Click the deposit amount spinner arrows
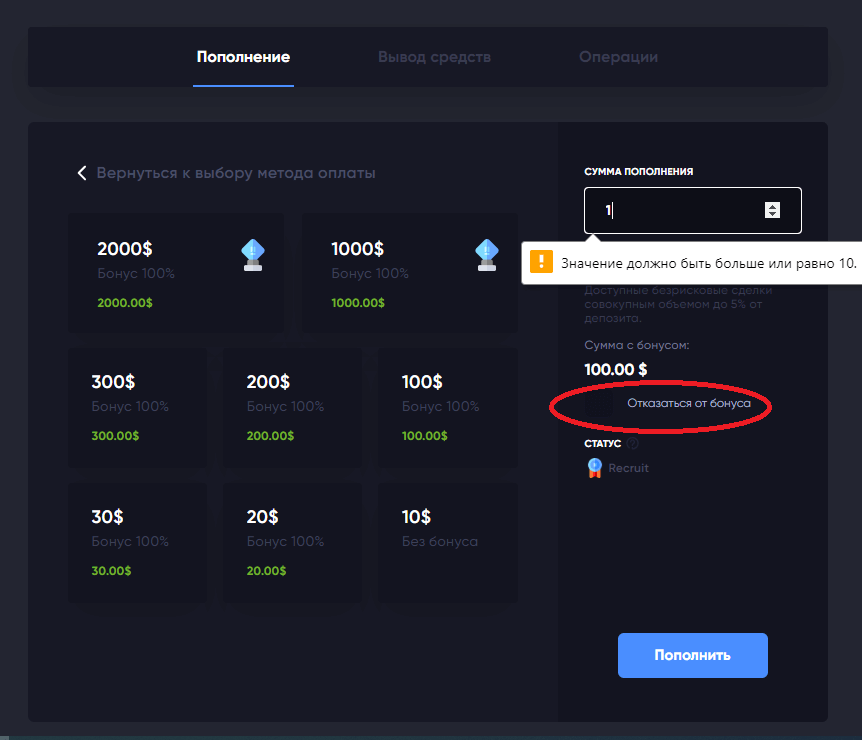The image size is (862, 740). click(772, 210)
